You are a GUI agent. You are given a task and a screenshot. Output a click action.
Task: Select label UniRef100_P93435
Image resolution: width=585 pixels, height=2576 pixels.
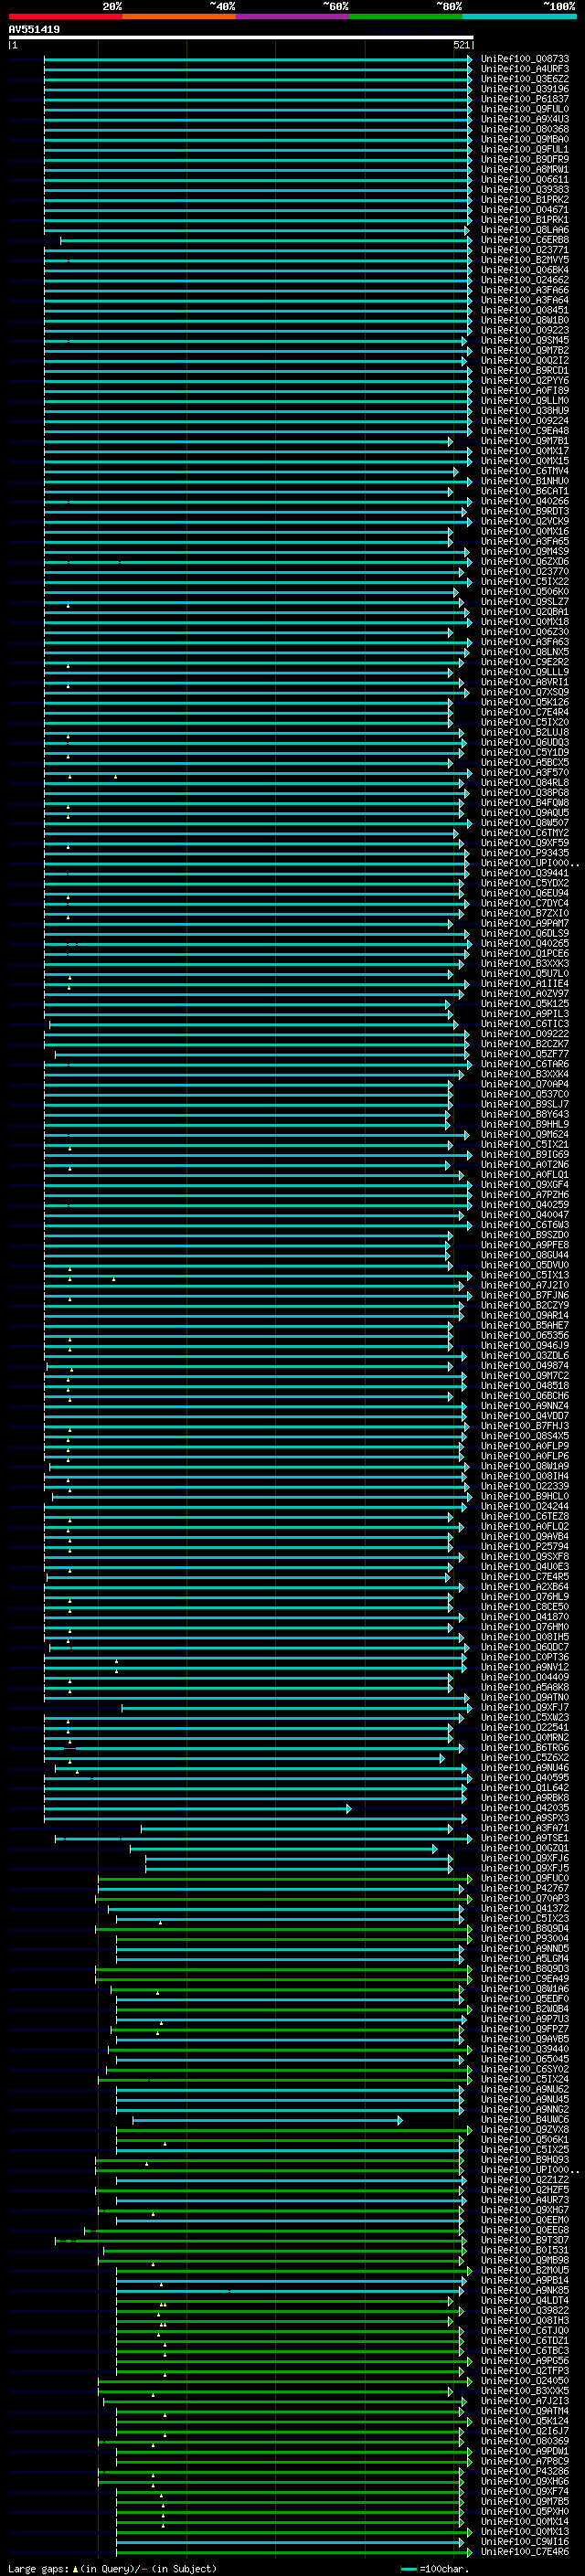525,853
